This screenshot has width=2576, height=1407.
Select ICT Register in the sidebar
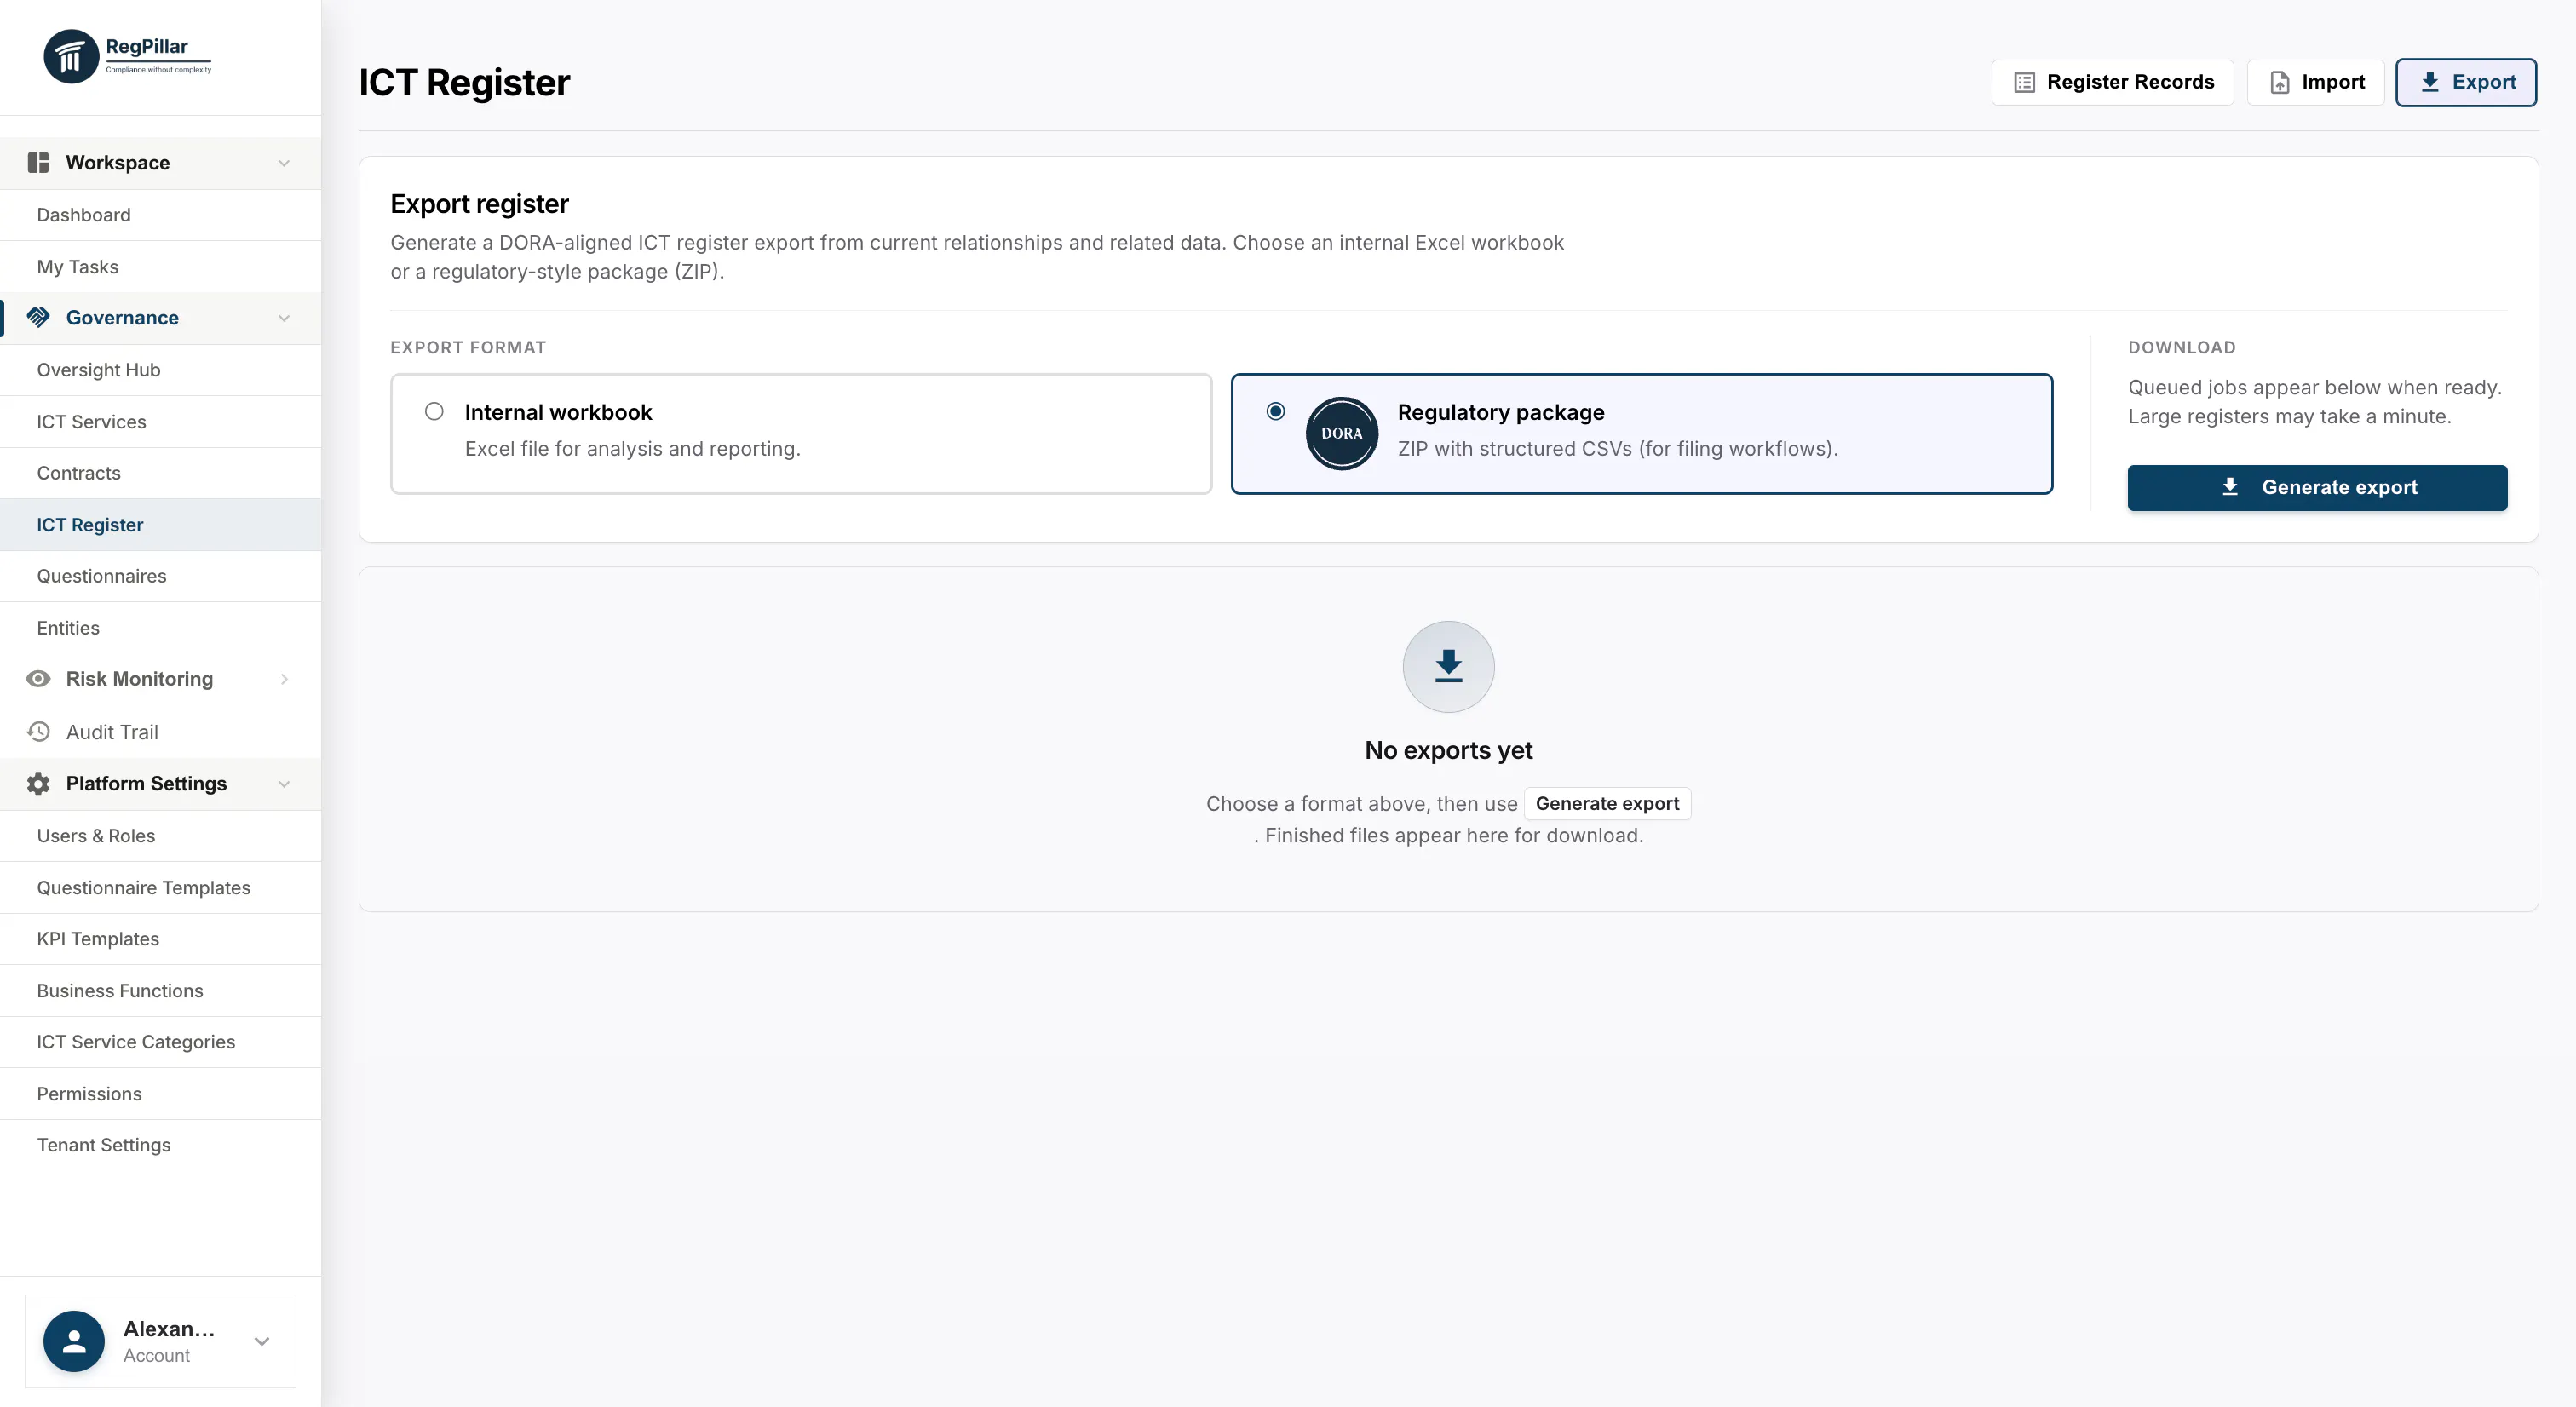coord(161,525)
